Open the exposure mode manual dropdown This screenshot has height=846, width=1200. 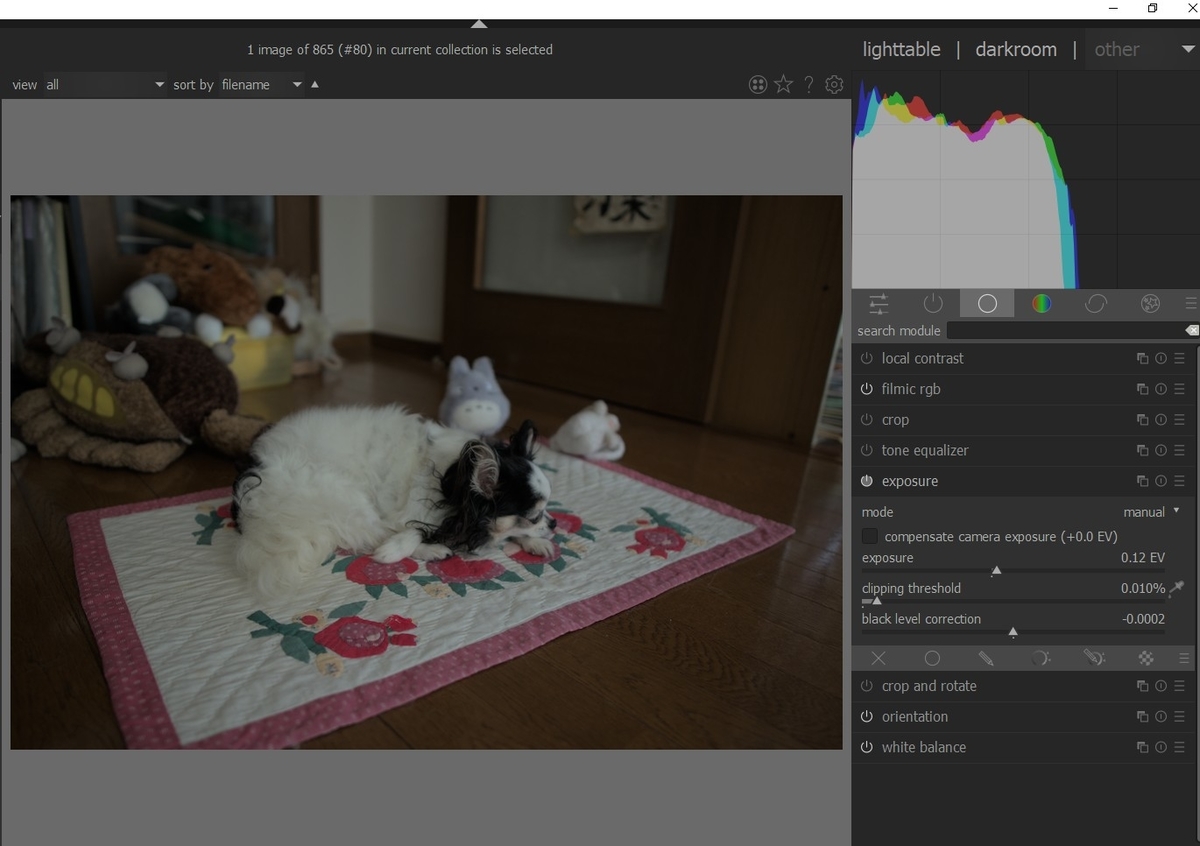[1151, 512]
